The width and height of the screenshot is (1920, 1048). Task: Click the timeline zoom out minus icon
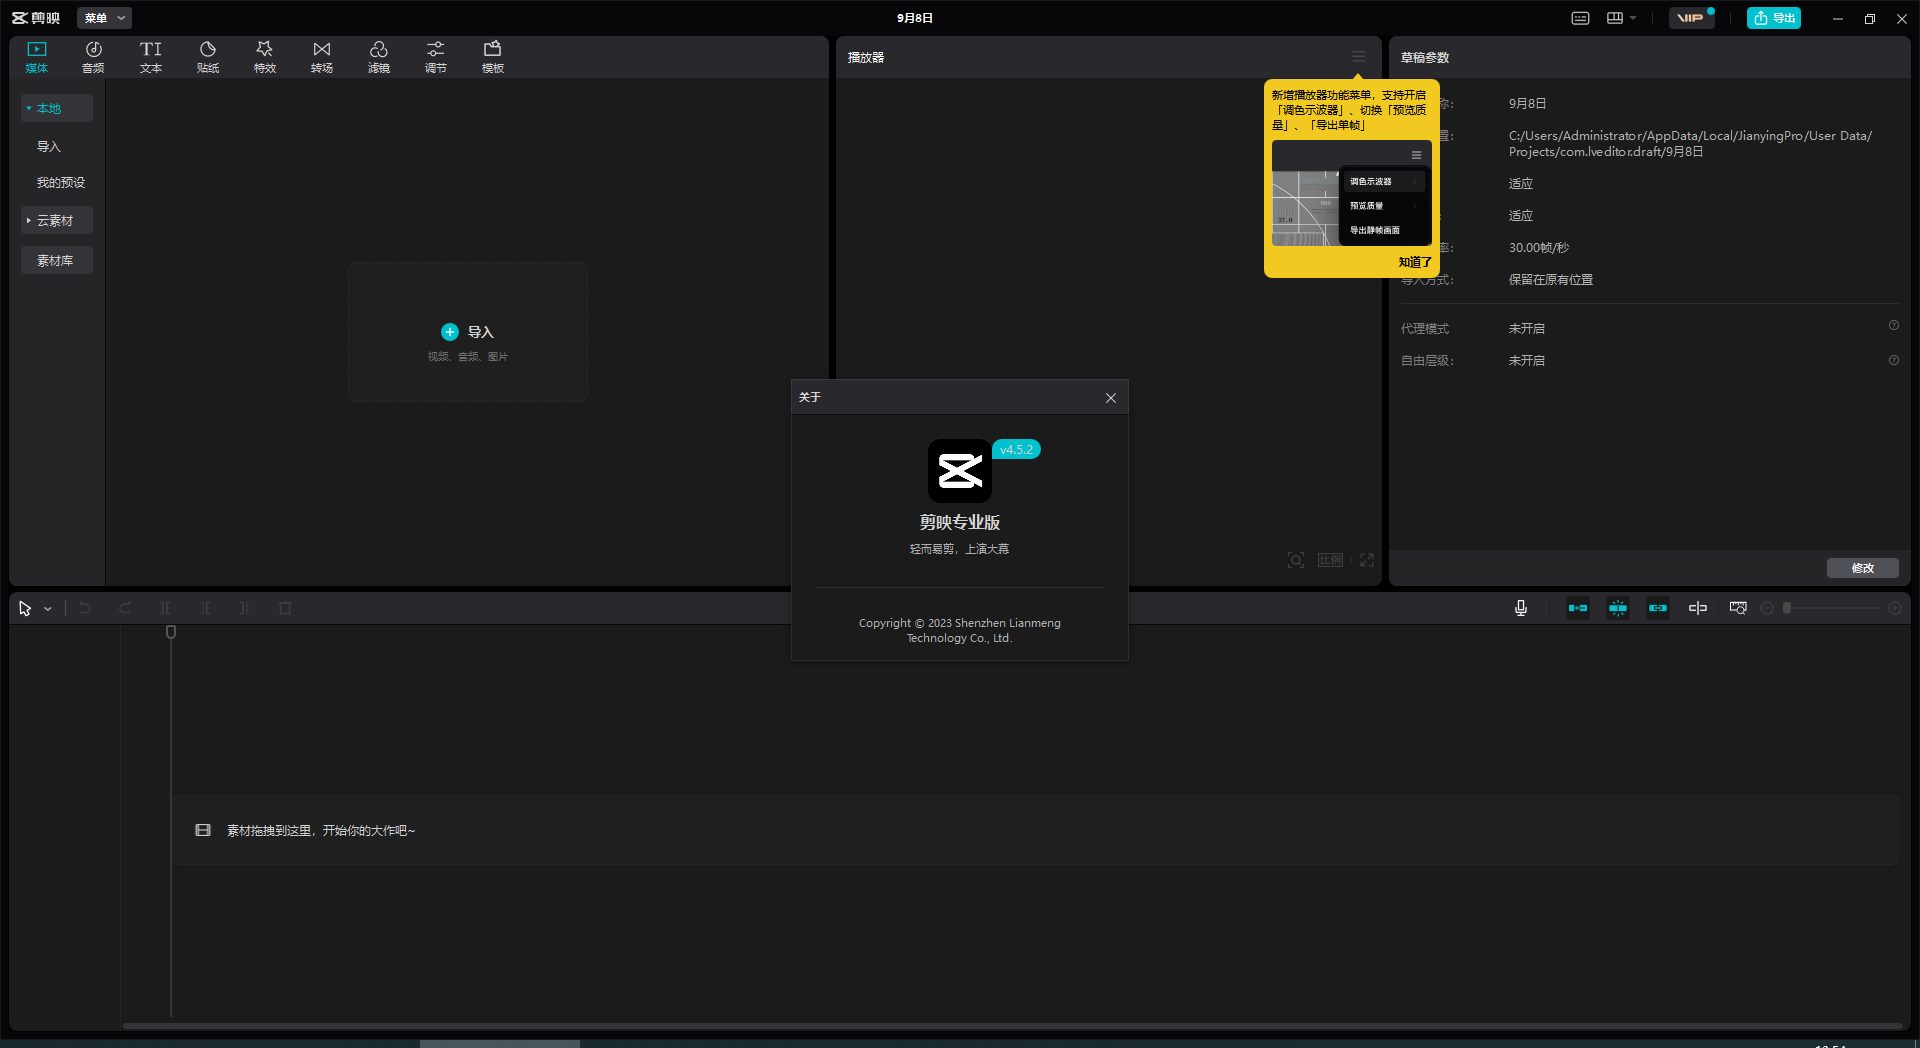1767,608
